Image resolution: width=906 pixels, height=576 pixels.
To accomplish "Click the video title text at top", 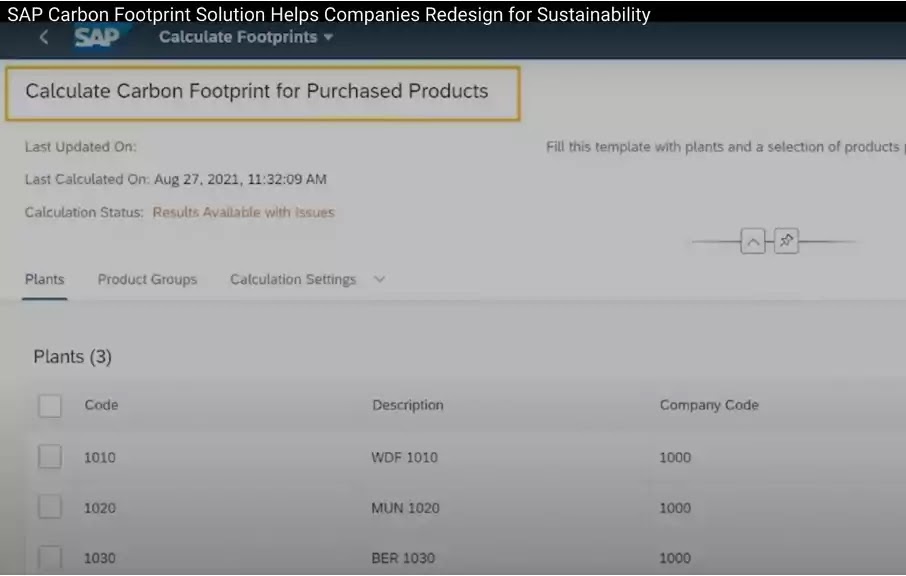I will click(329, 14).
